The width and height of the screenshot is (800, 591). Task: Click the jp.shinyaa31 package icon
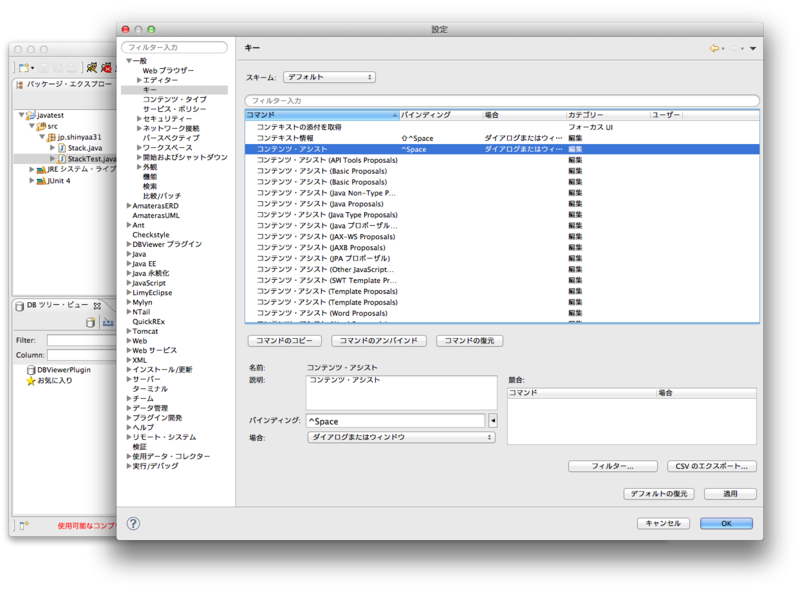(51, 137)
